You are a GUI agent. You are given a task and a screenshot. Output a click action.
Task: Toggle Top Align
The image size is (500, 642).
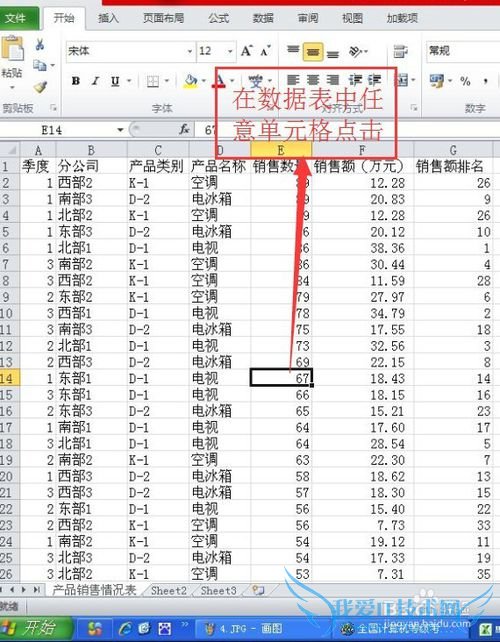coord(293,52)
